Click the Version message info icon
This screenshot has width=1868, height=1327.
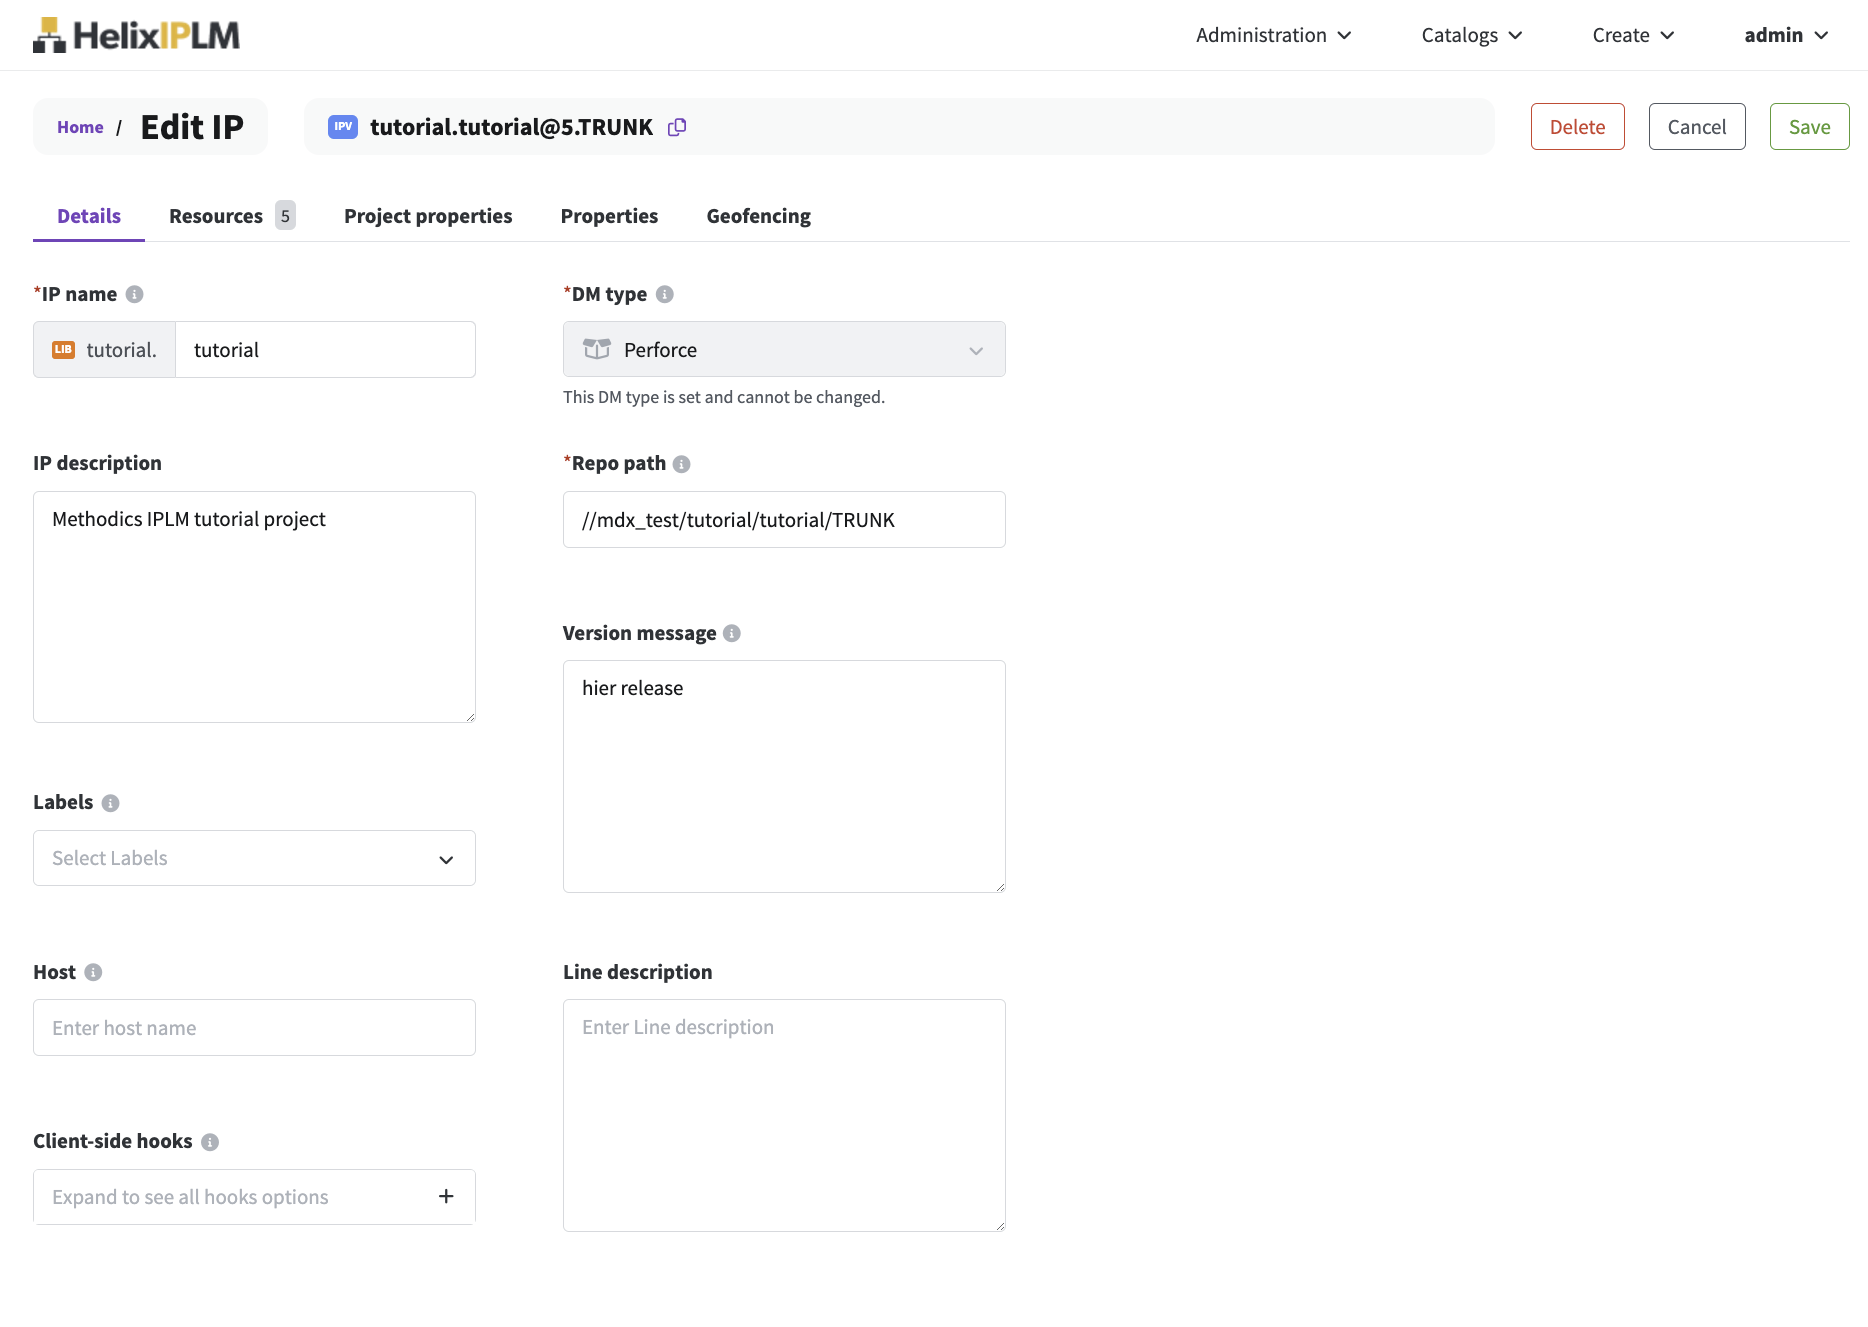tap(732, 633)
